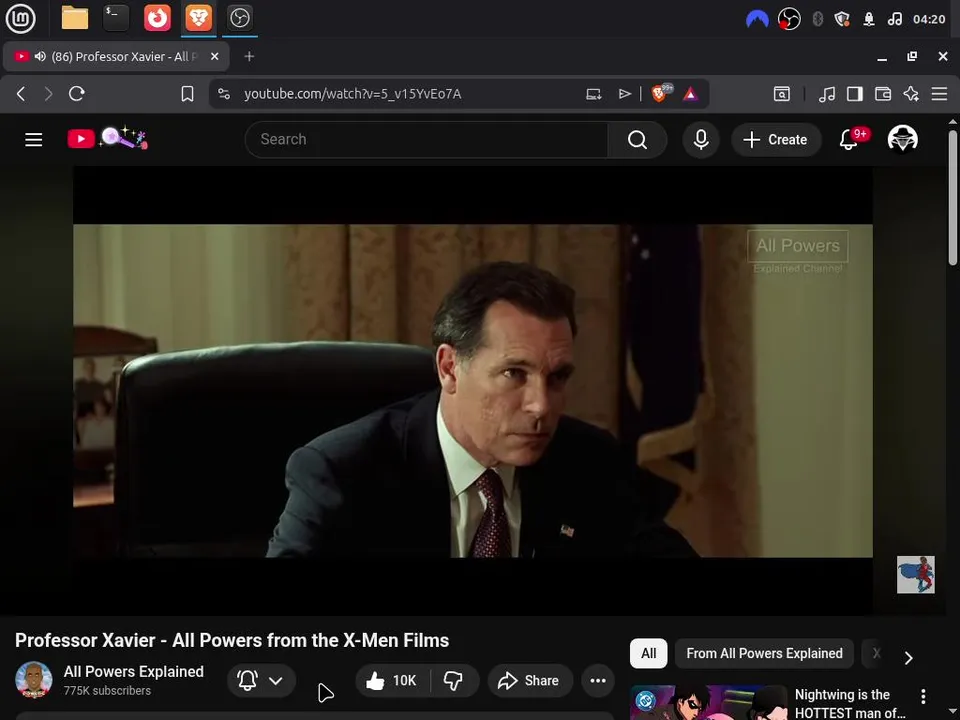Switch to the Brave browser panel icon
The image size is (960, 720).
[198, 18]
